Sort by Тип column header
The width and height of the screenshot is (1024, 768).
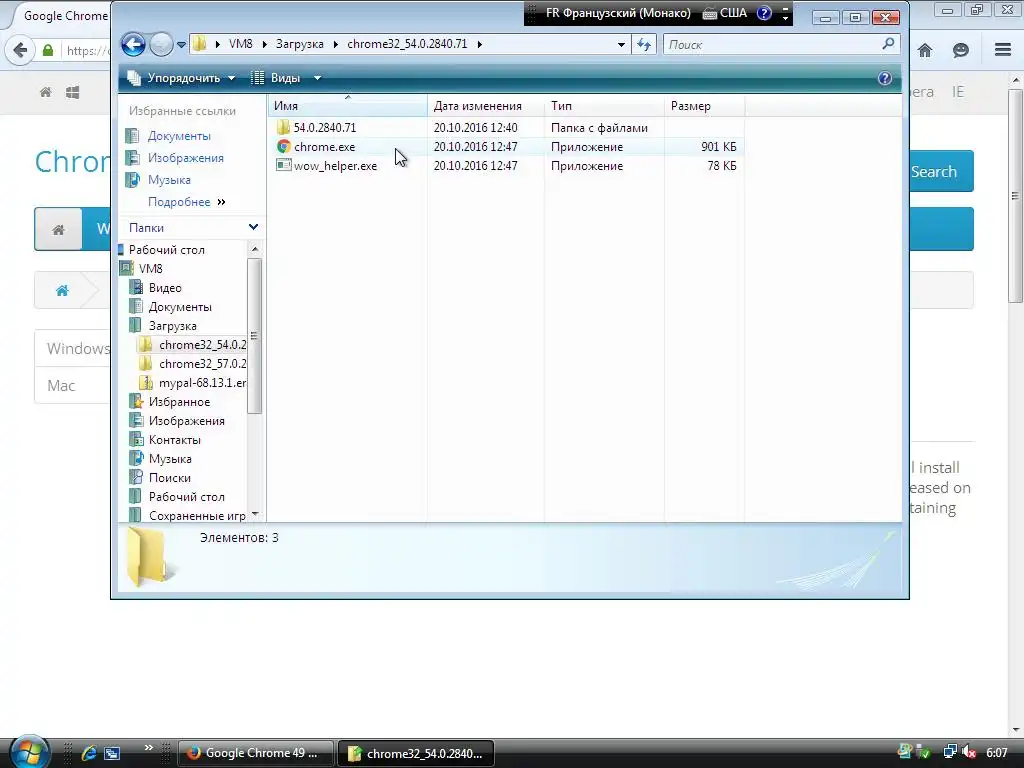coord(604,106)
